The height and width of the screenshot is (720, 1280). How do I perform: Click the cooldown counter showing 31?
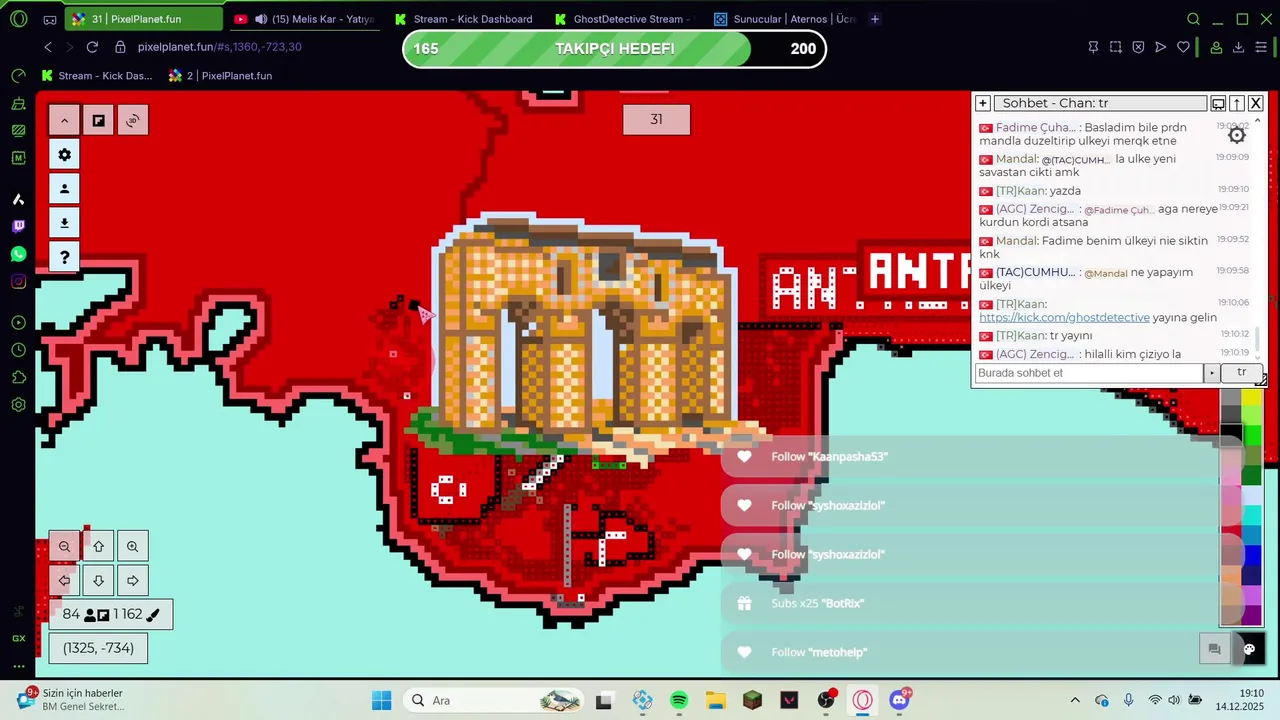[656, 119]
